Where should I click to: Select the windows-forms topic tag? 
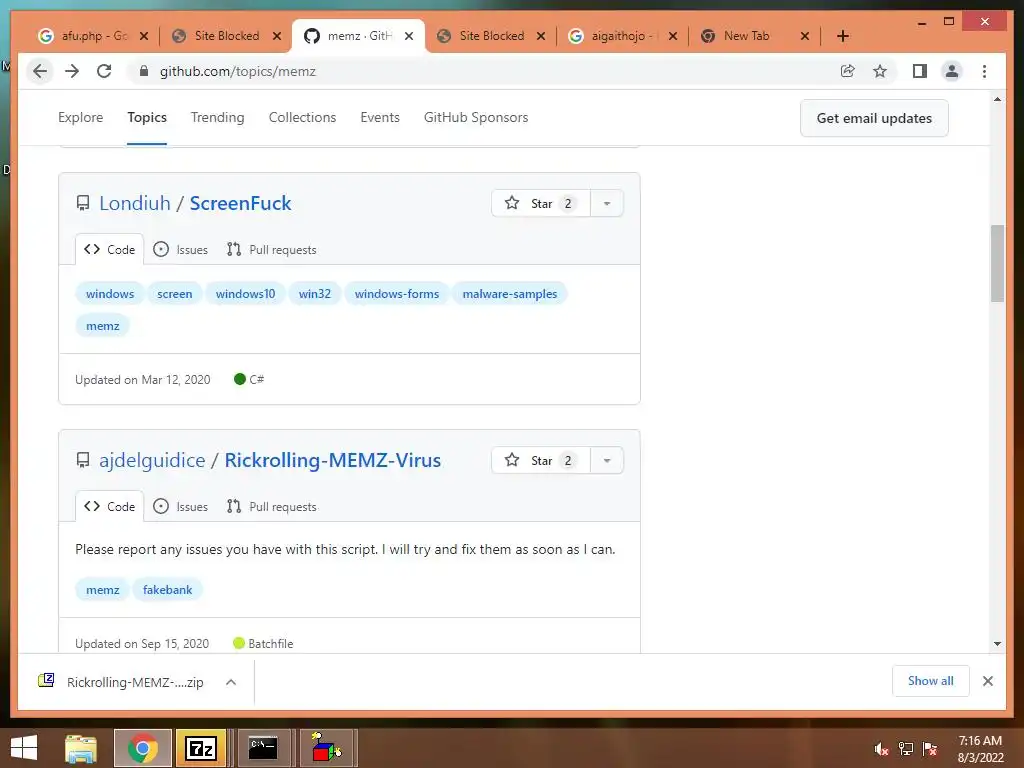coord(397,294)
